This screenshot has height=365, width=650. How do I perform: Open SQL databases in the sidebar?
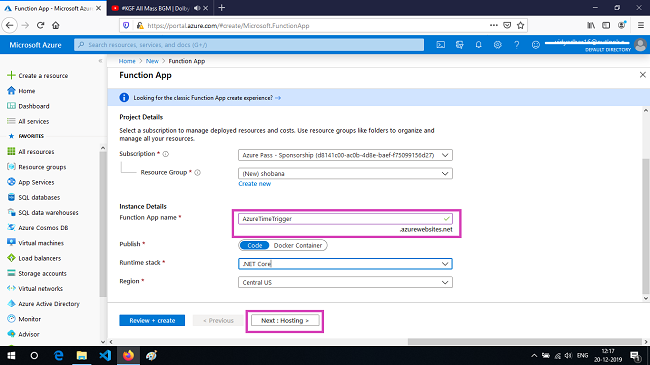click(39, 197)
